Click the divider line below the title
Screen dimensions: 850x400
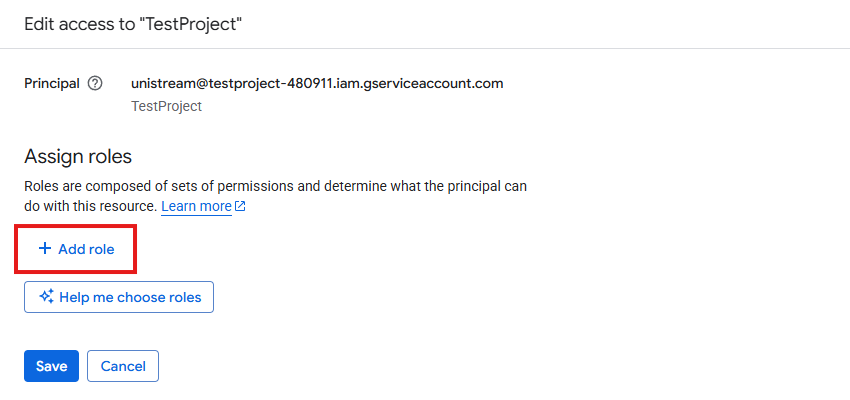pos(425,48)
